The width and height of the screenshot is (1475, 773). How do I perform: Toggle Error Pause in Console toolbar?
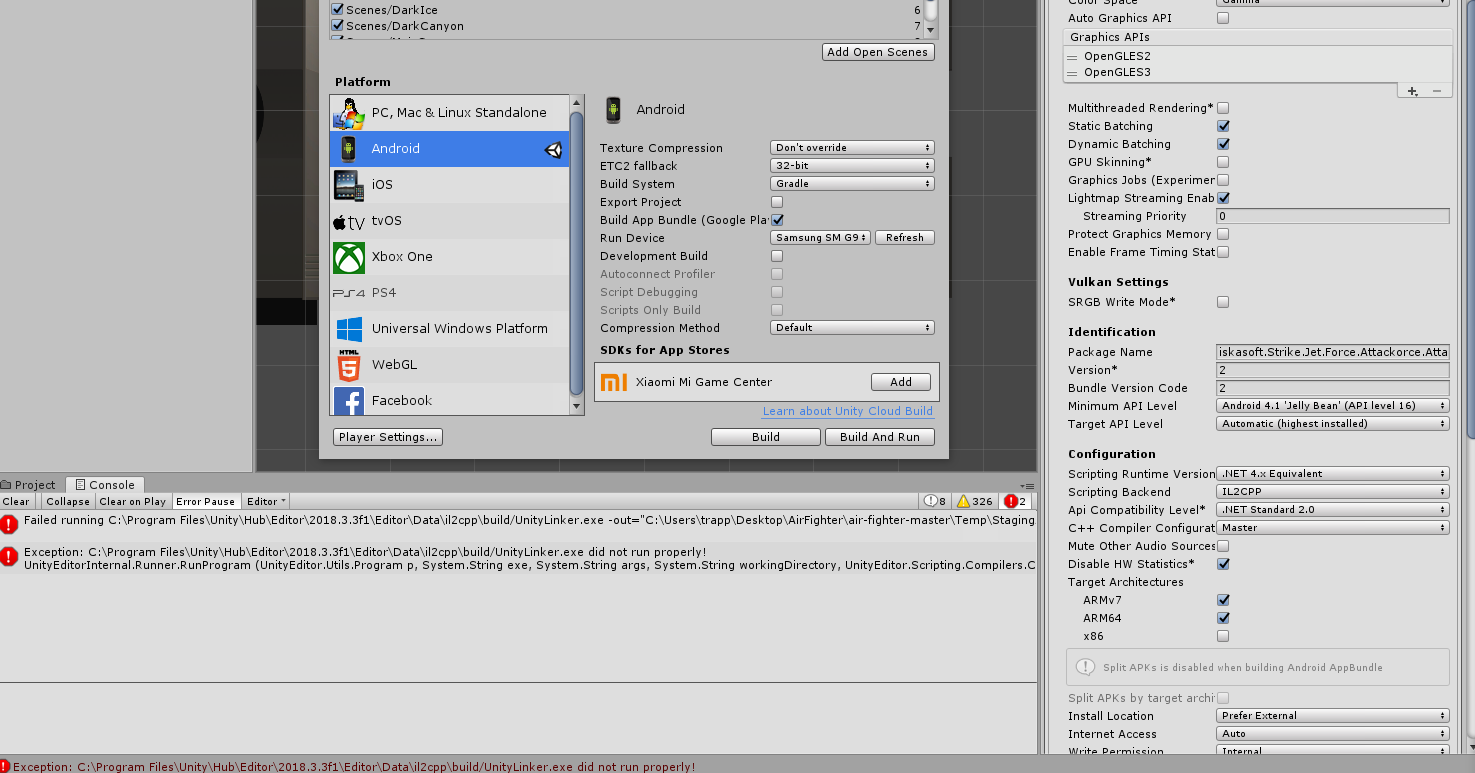(x=206, y=501)
